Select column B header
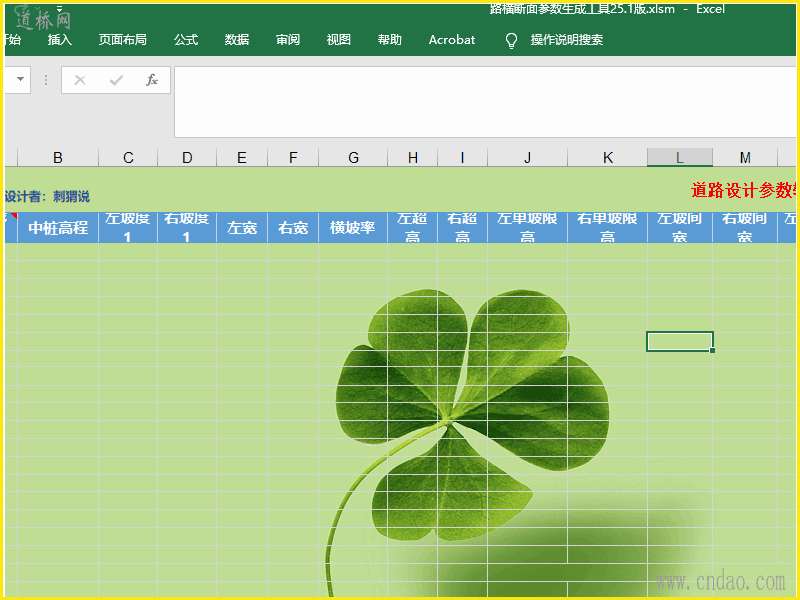Image resolution: width=800 pixels, height=600 pixels. coord(58,158)
